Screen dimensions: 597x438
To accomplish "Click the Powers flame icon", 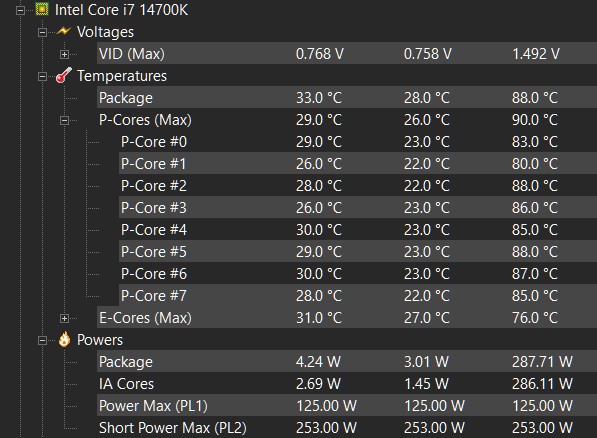I will (64, 339).
